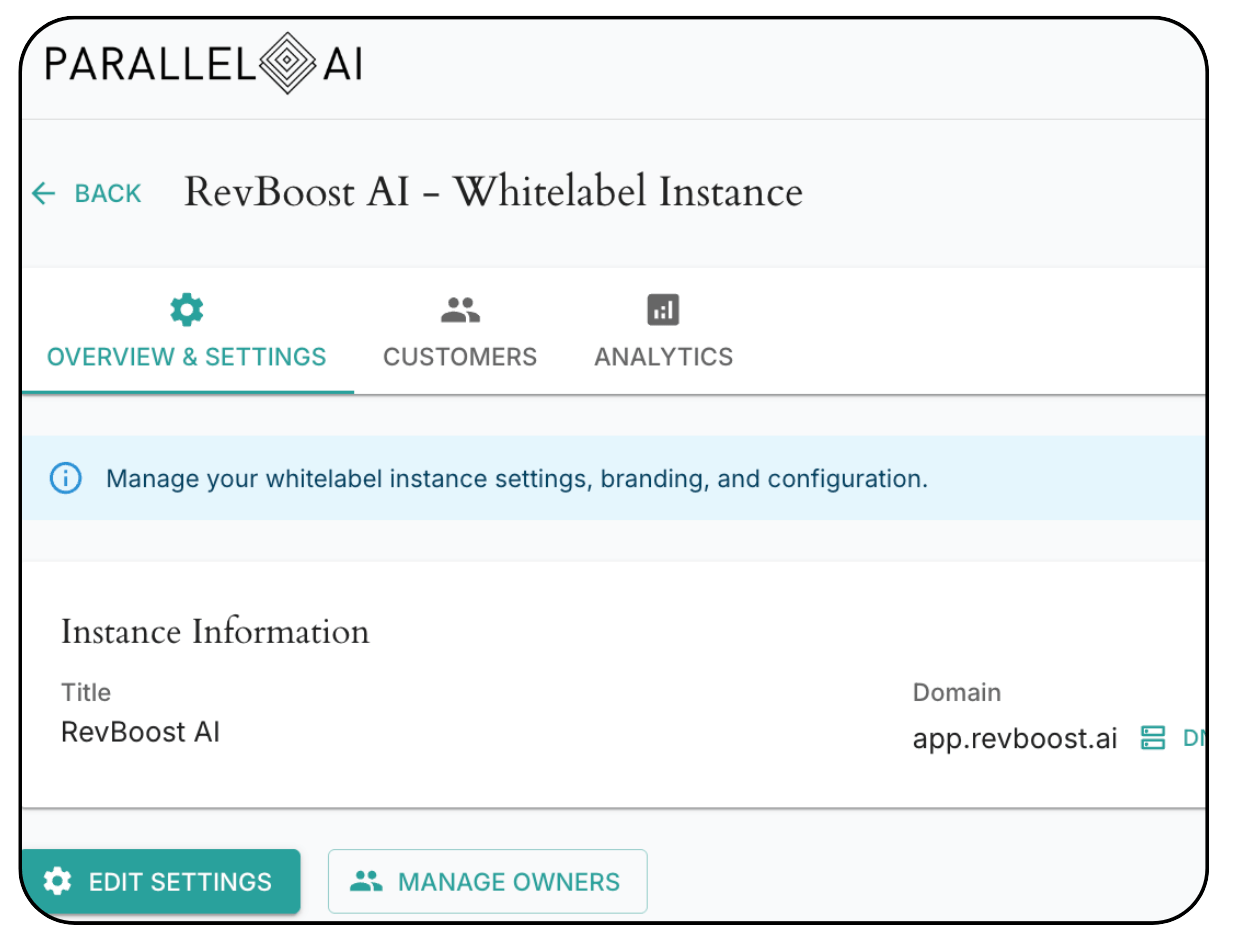Image resolution: width=1234 pixels, height=936 pixels.
Task: Click the people icon inside Manage Owners button
Action: [x=367, y=881]
